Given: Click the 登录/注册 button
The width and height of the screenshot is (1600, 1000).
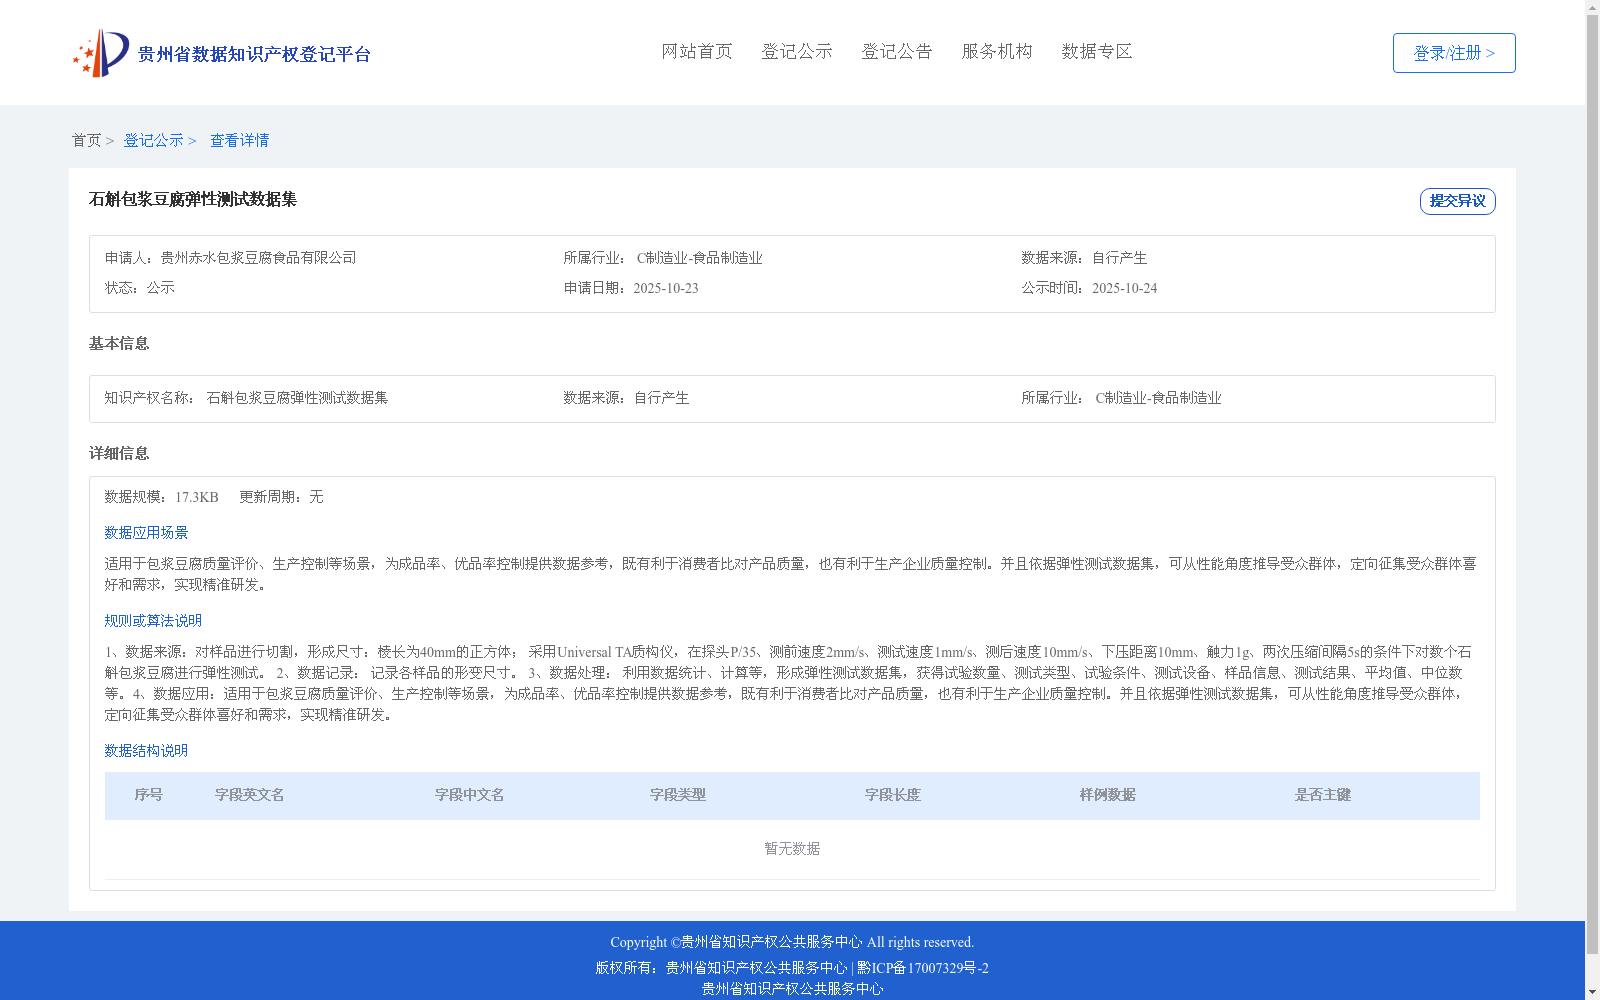Looking at the screenshot, I should point(1454,53).
